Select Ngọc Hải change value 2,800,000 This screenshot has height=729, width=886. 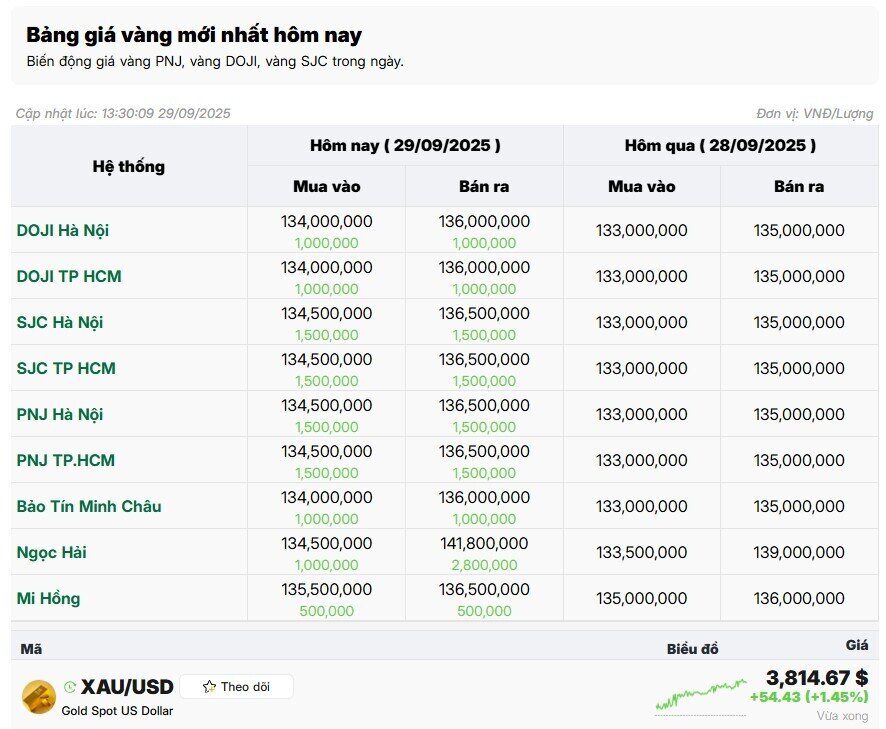point(484,565)
